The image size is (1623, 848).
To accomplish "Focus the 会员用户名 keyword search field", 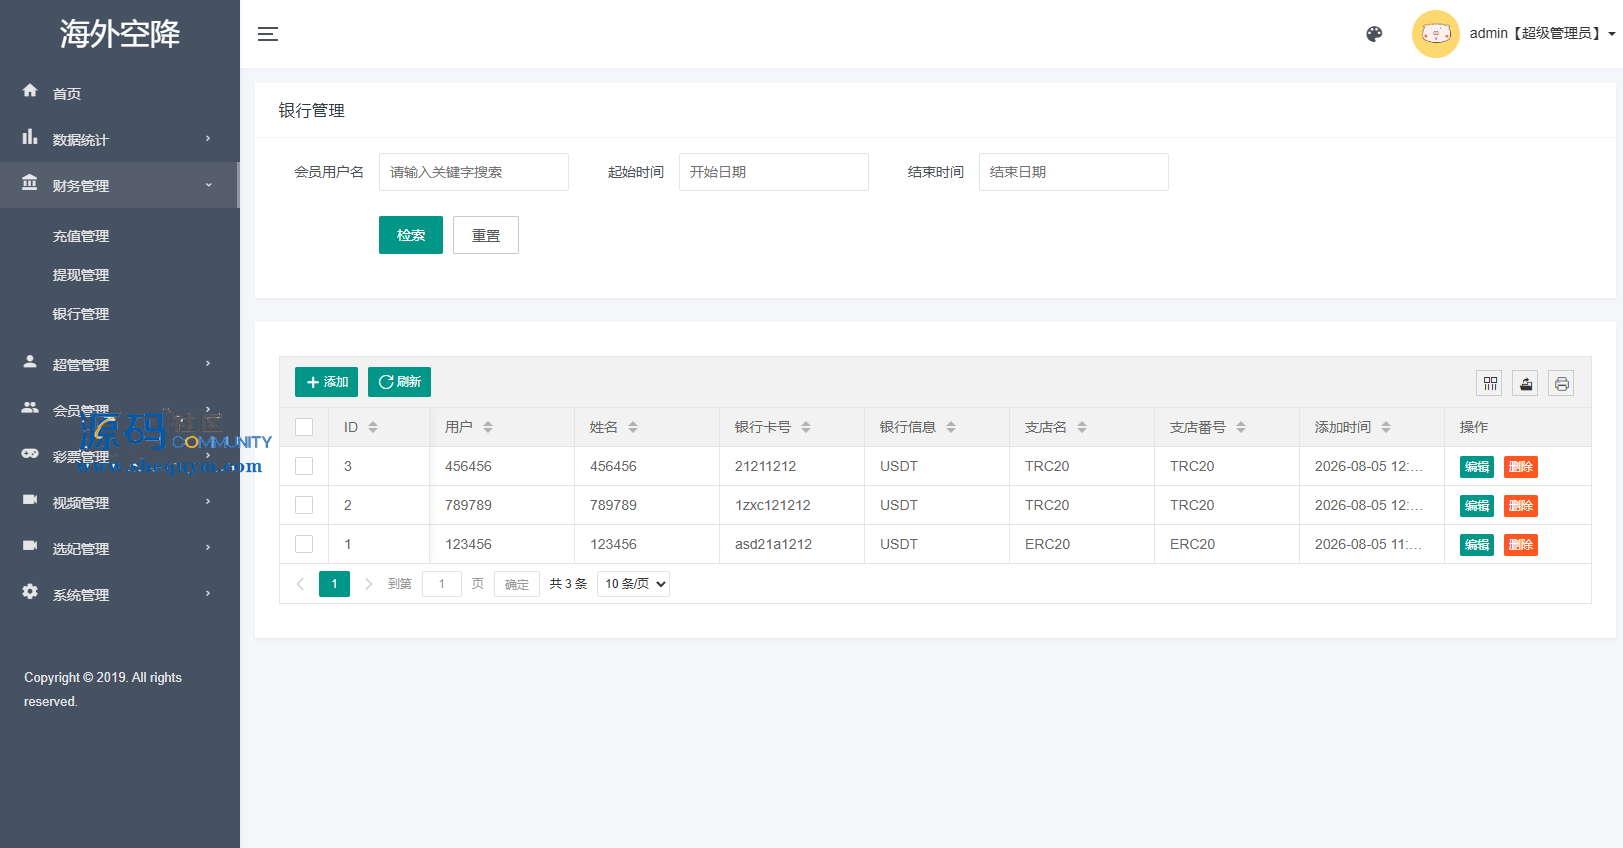I will point(474,172).
